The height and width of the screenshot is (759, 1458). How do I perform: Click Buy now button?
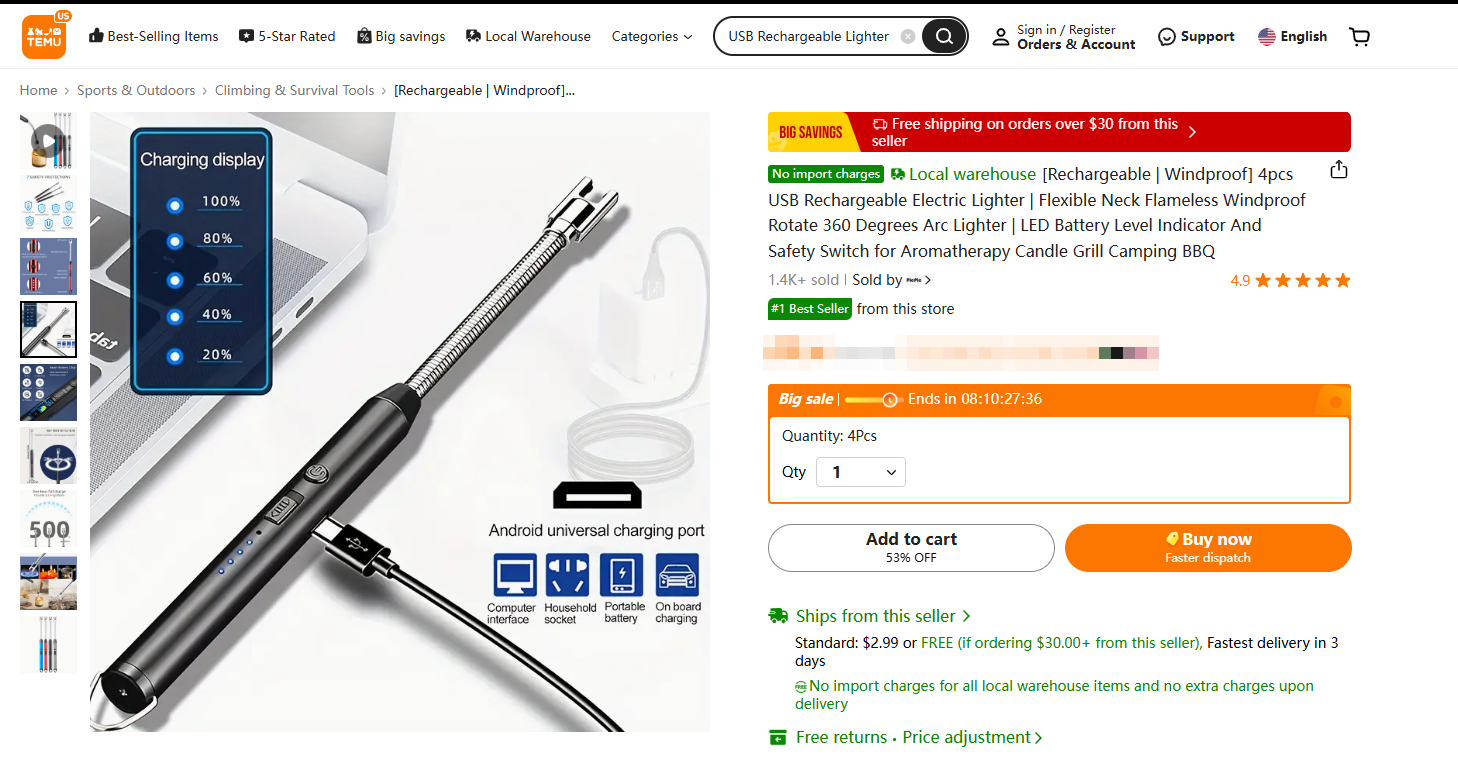point(1208,548)
